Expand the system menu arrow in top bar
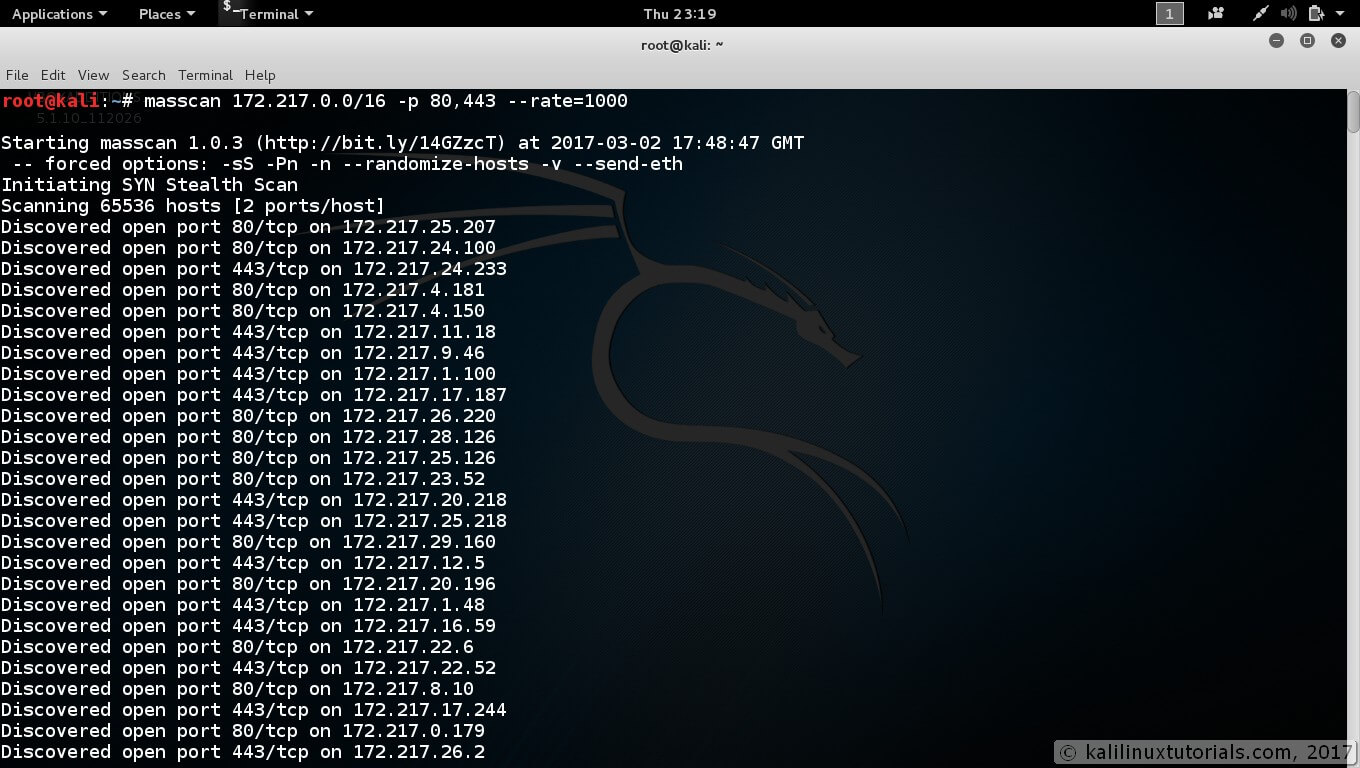The width and height of the screenshot is (1360, 768). point(1339,13)
